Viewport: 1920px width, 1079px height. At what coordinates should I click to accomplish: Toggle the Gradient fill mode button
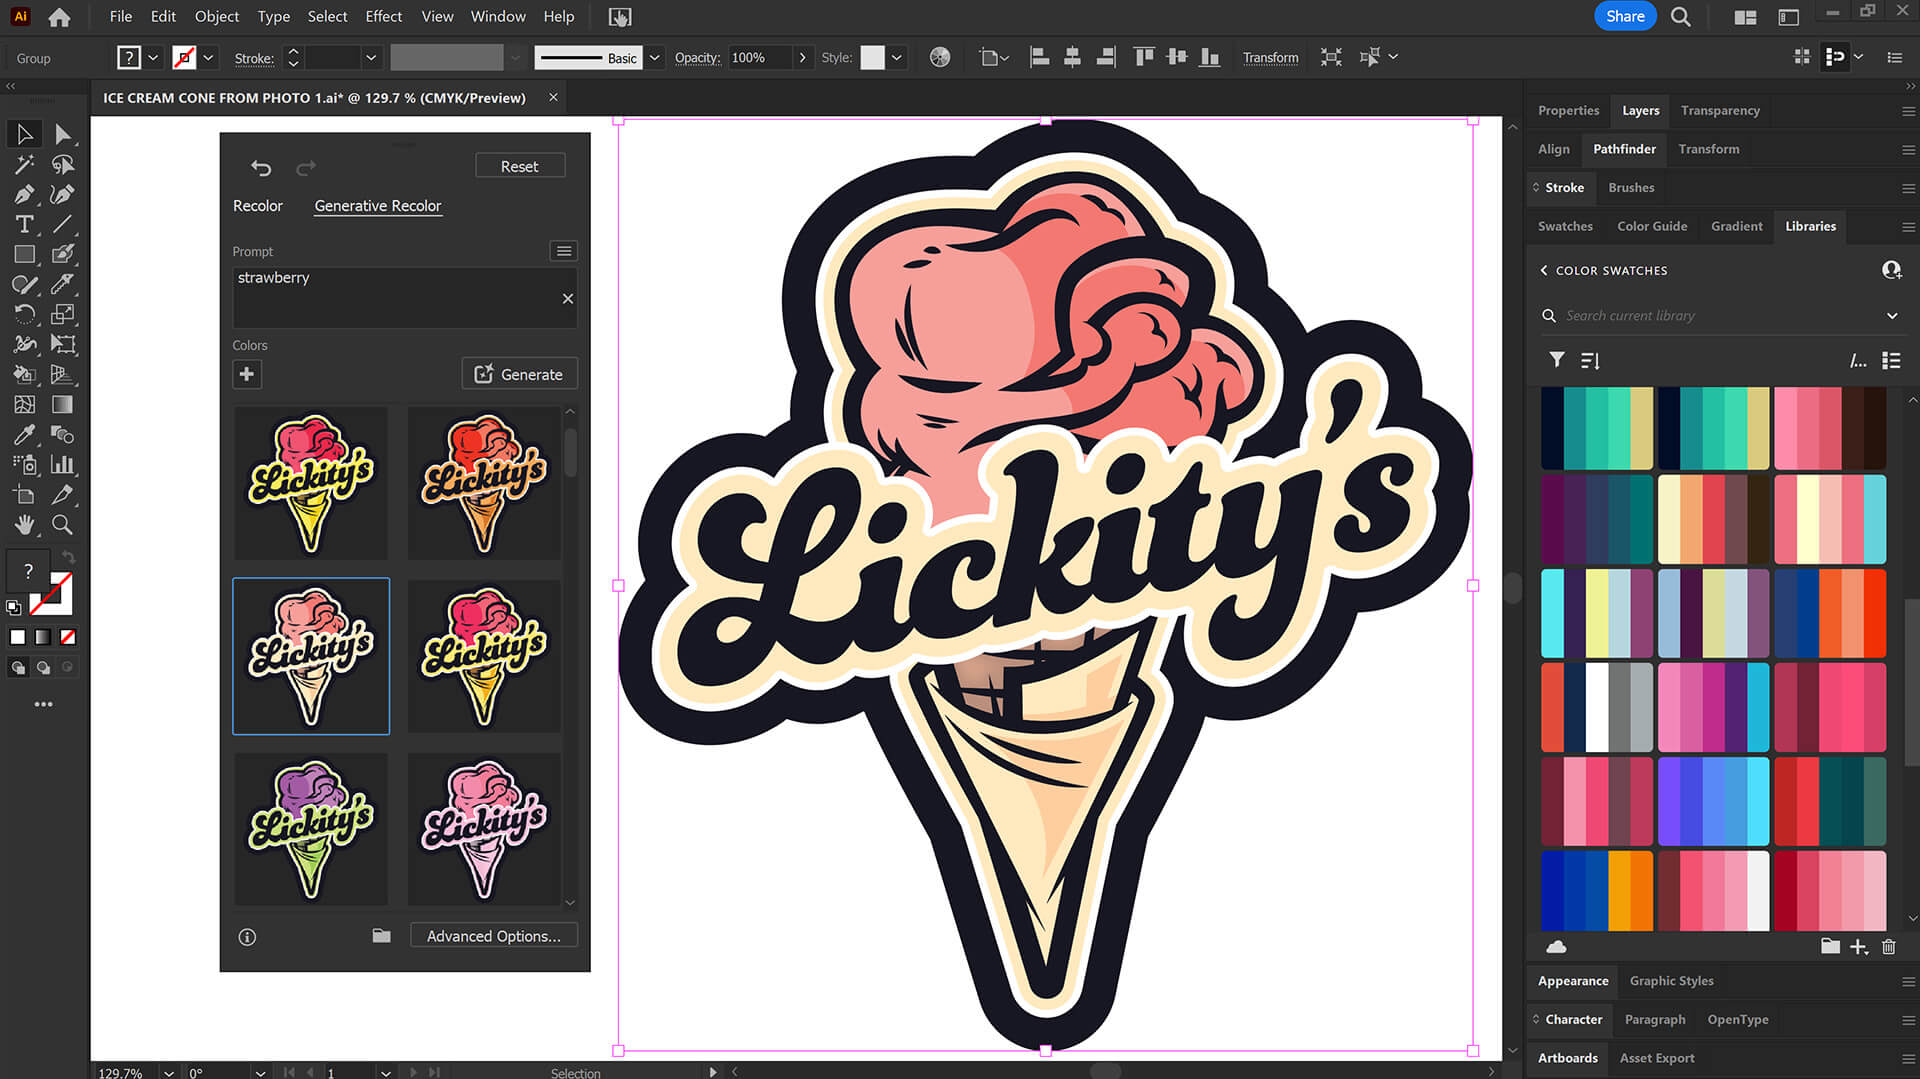click(42, 637)
